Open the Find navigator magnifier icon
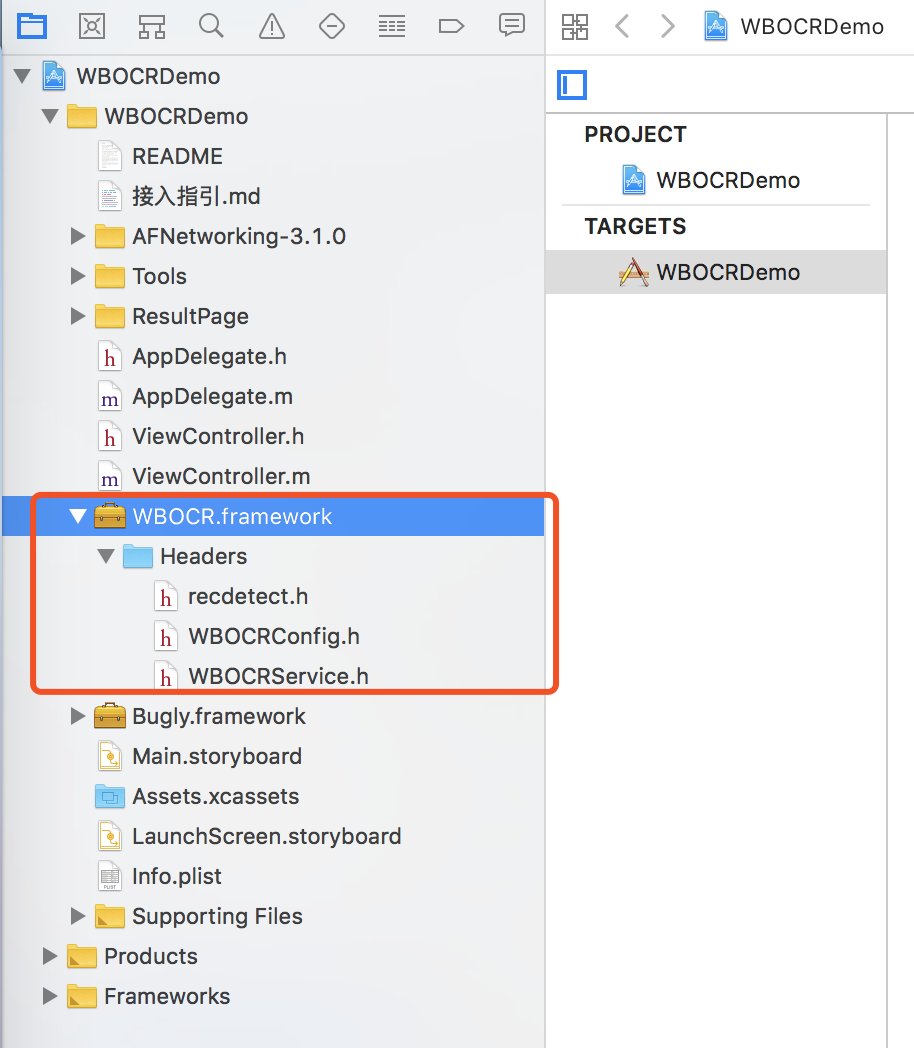914x1048 pixels. 211,26
